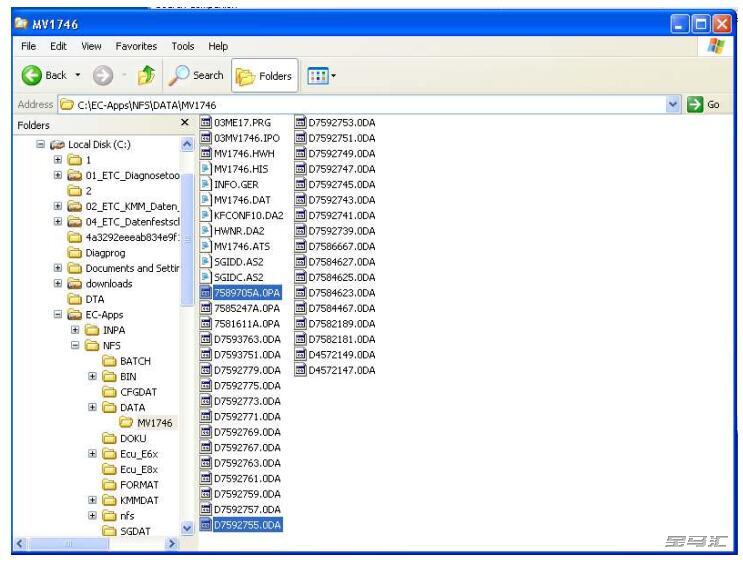Select file name D7582189.0DA
This screenshot has height=564, width=743.
pyautogui.click(x=342, y=324)
